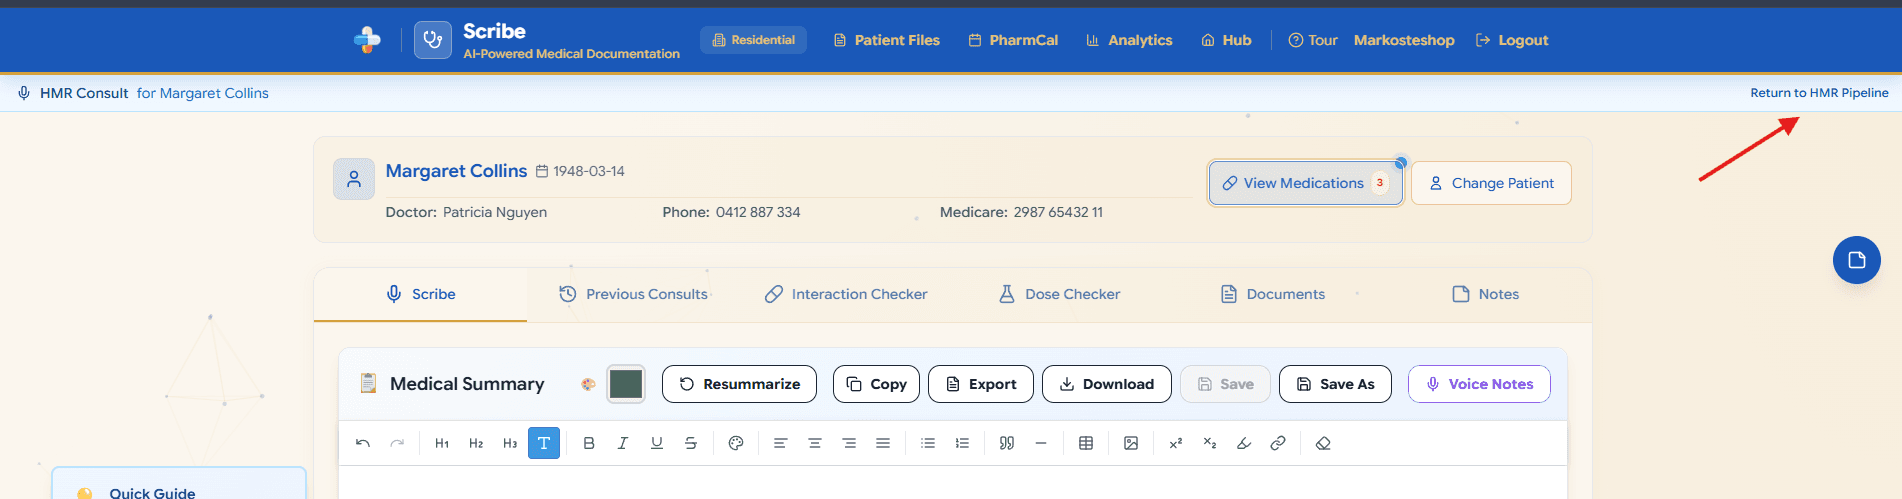Log out of Scribe

tap(1512, 40)
